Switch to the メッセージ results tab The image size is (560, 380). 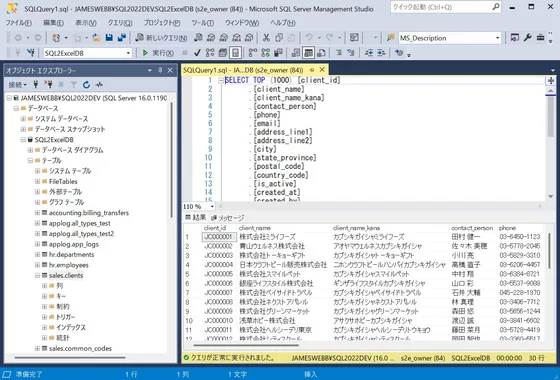click(x=228, y=218)
